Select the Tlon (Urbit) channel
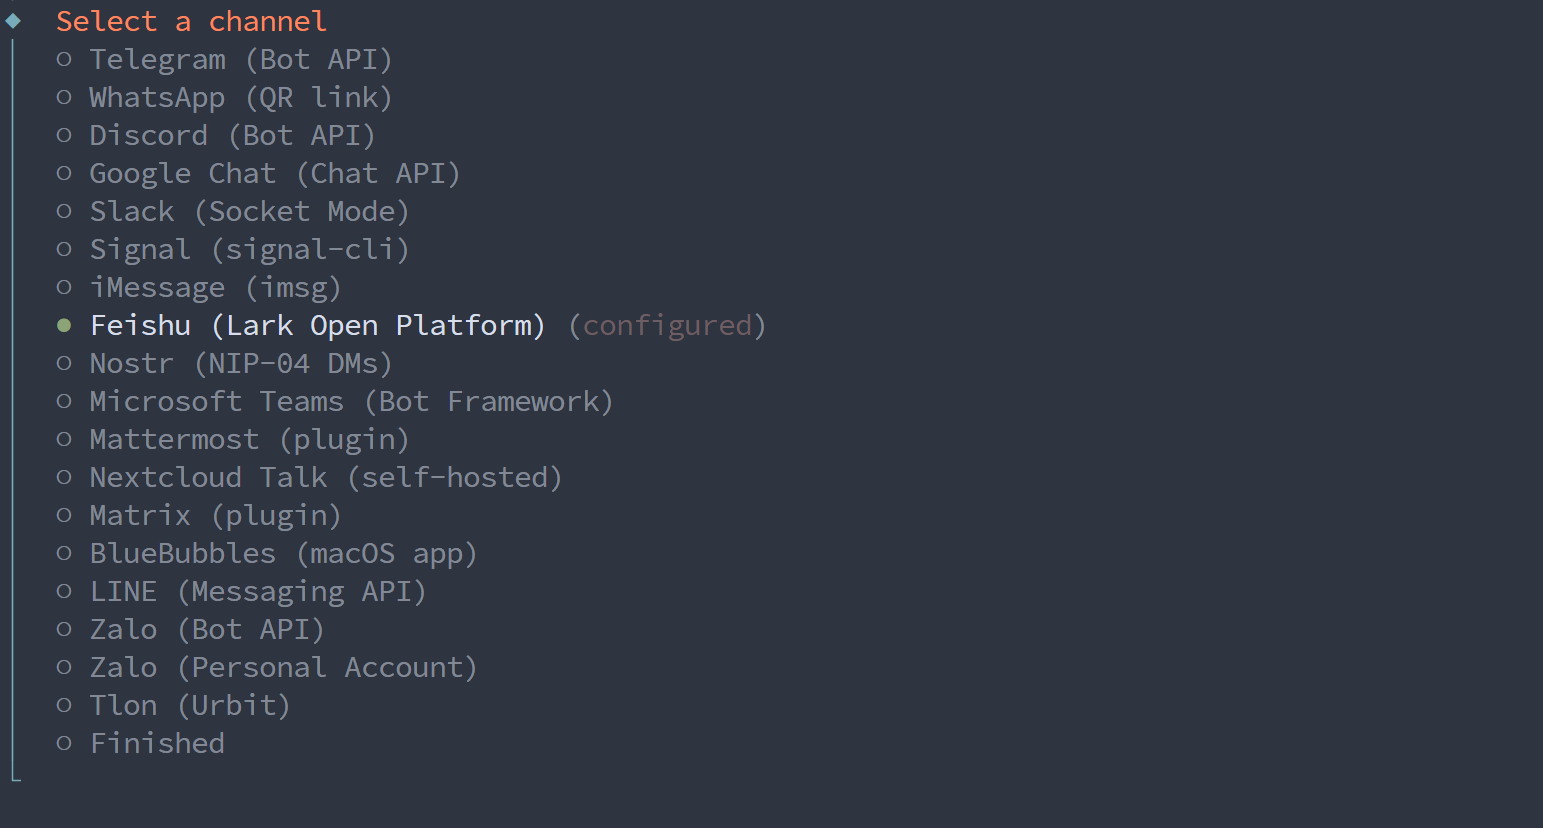 pyautogui.click(x=189, y=706)
